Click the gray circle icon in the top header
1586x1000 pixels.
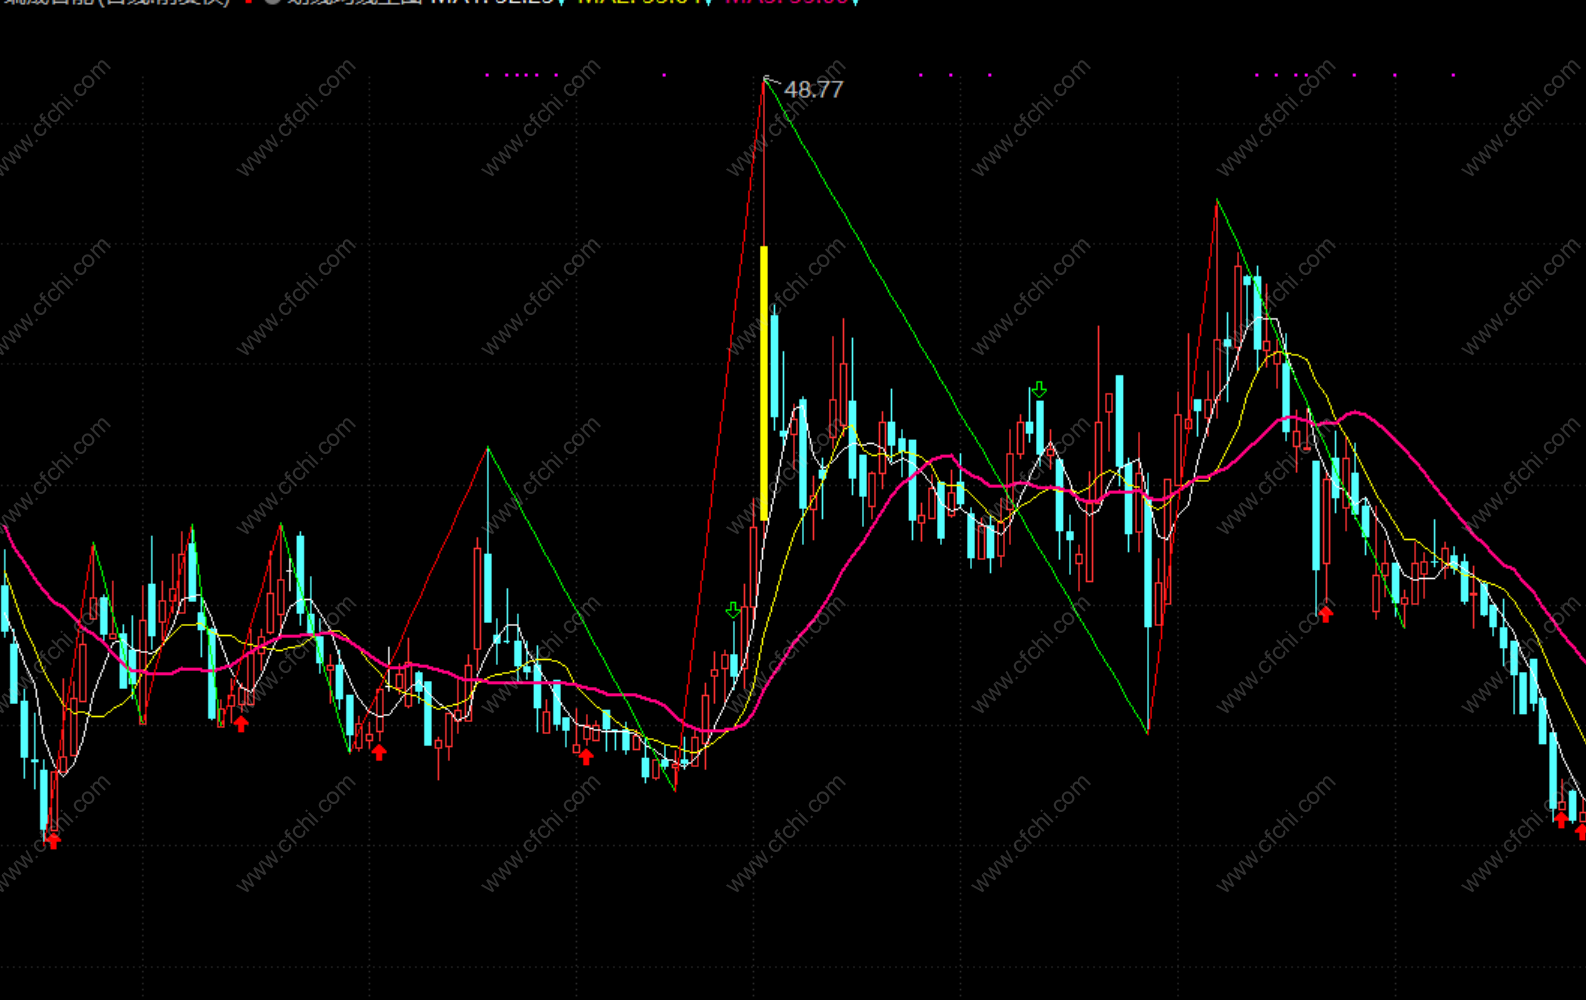pyautogui.click(x=272, y=3)
